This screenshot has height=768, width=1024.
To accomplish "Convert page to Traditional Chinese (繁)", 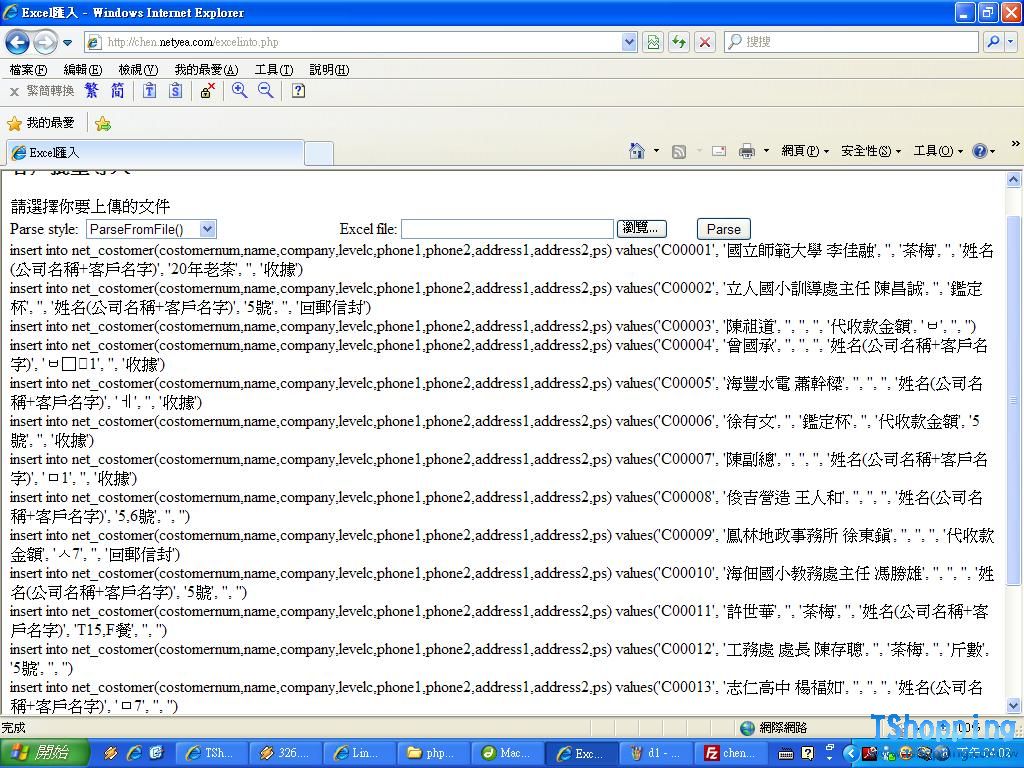I will pyautogui.click(x=92, y=91).
